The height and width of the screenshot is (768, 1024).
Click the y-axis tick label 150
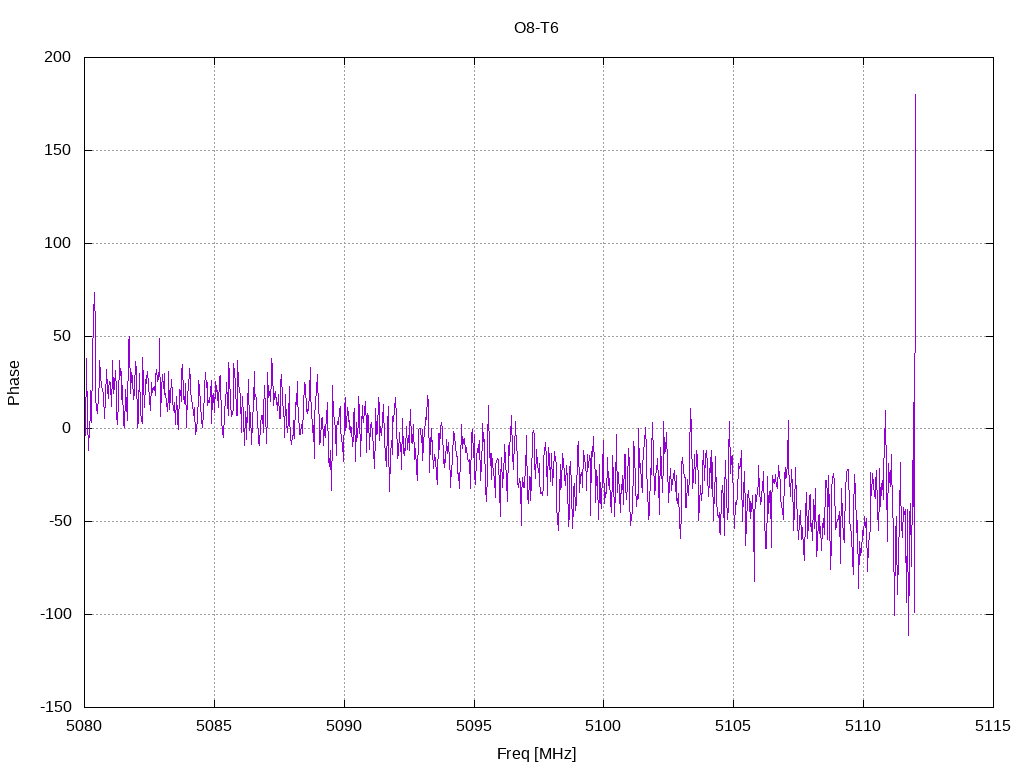[x=57, y=150]
